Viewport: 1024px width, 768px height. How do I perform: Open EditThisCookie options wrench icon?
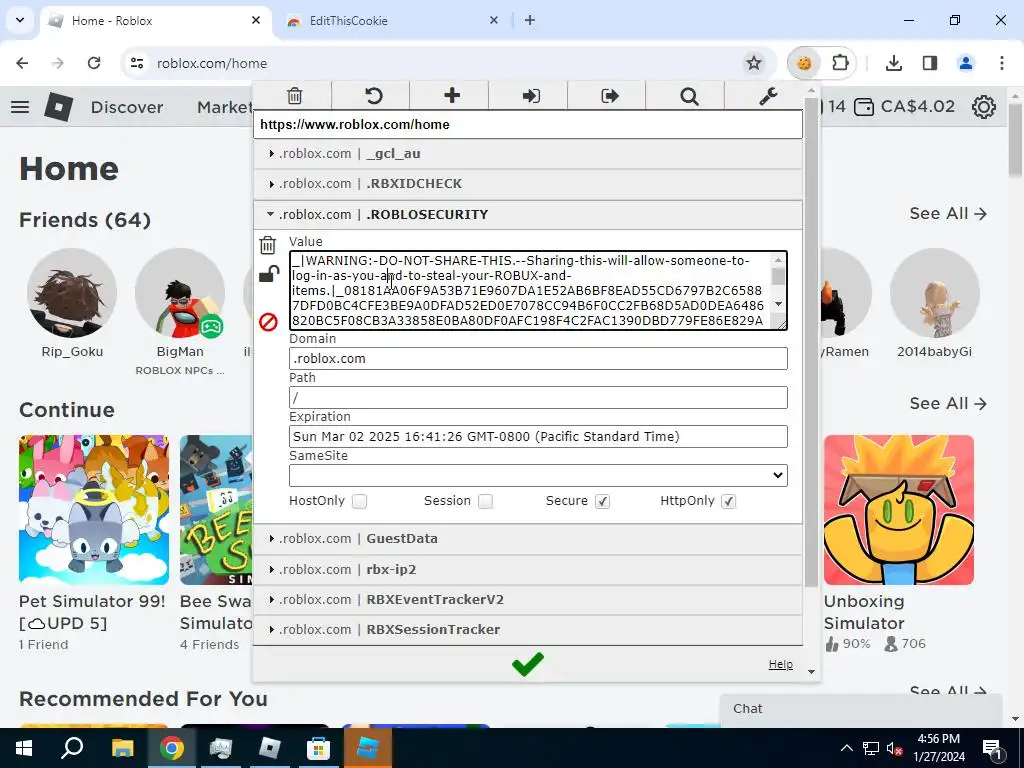(x=768, y=96)
